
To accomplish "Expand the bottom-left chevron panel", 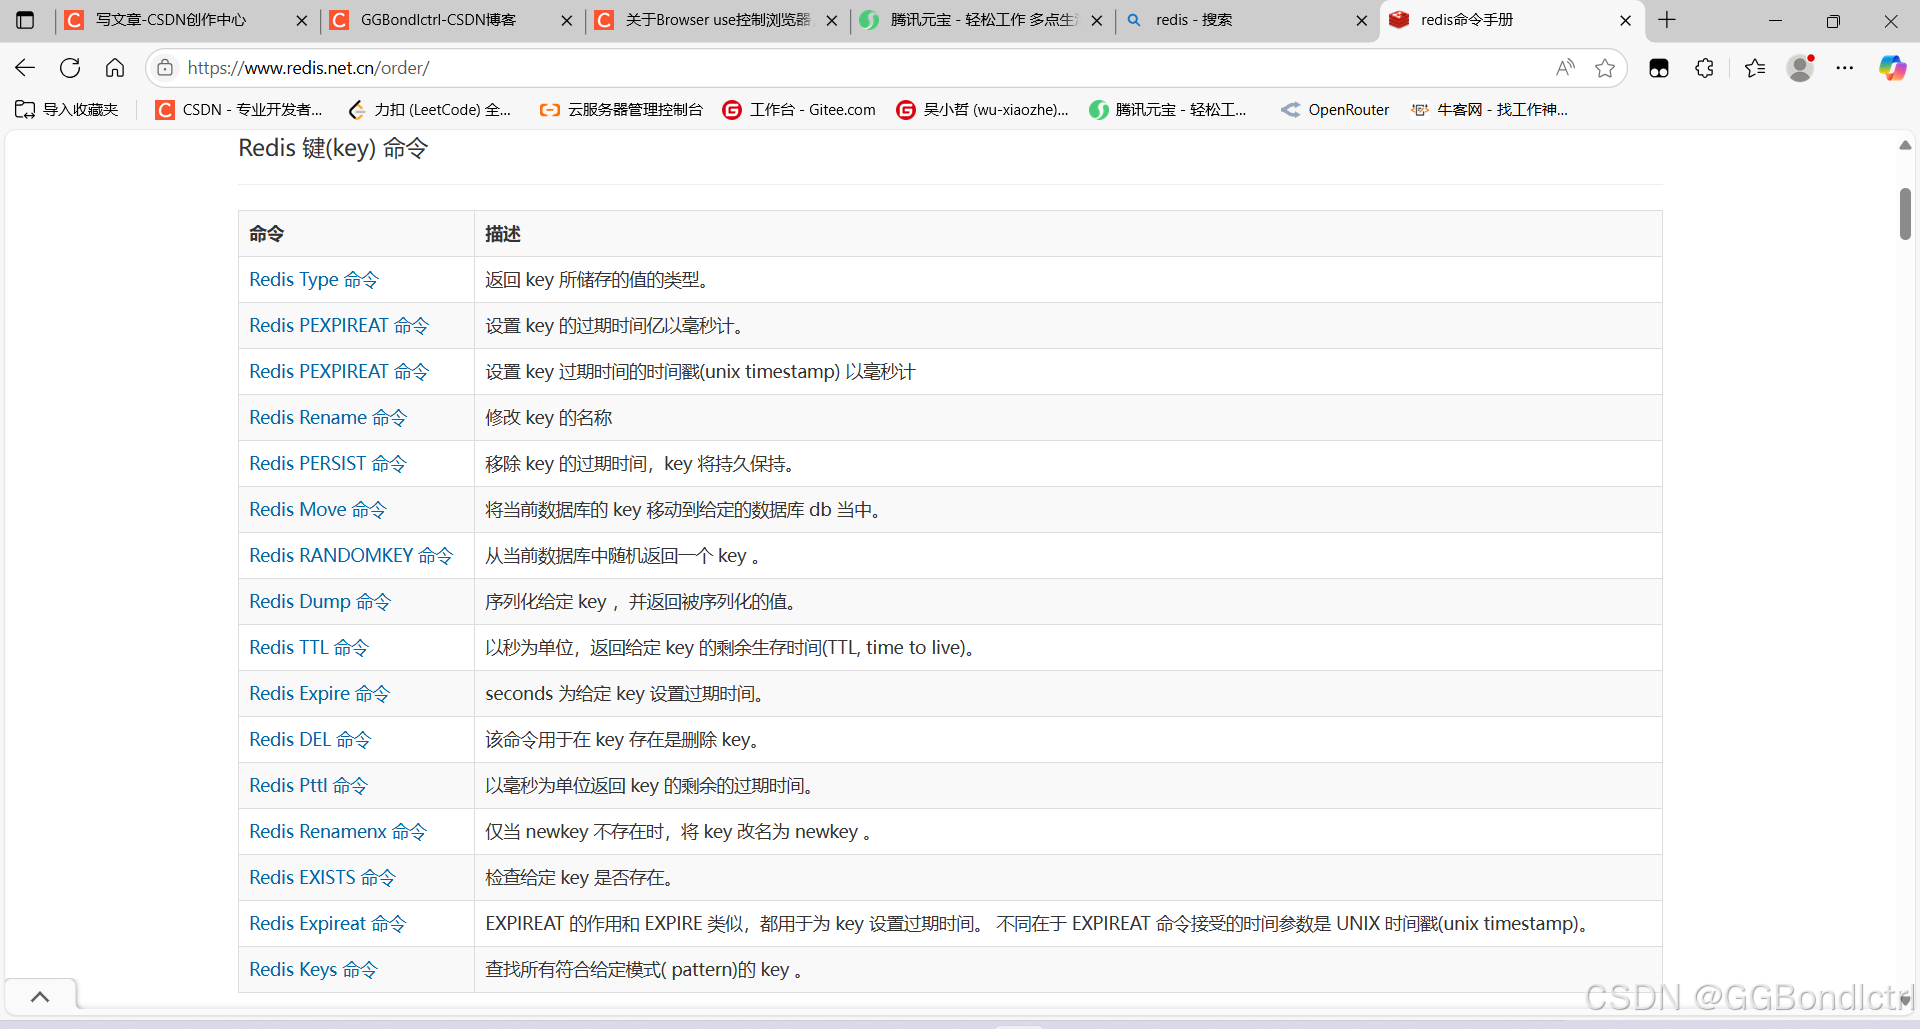I will 40,996.
